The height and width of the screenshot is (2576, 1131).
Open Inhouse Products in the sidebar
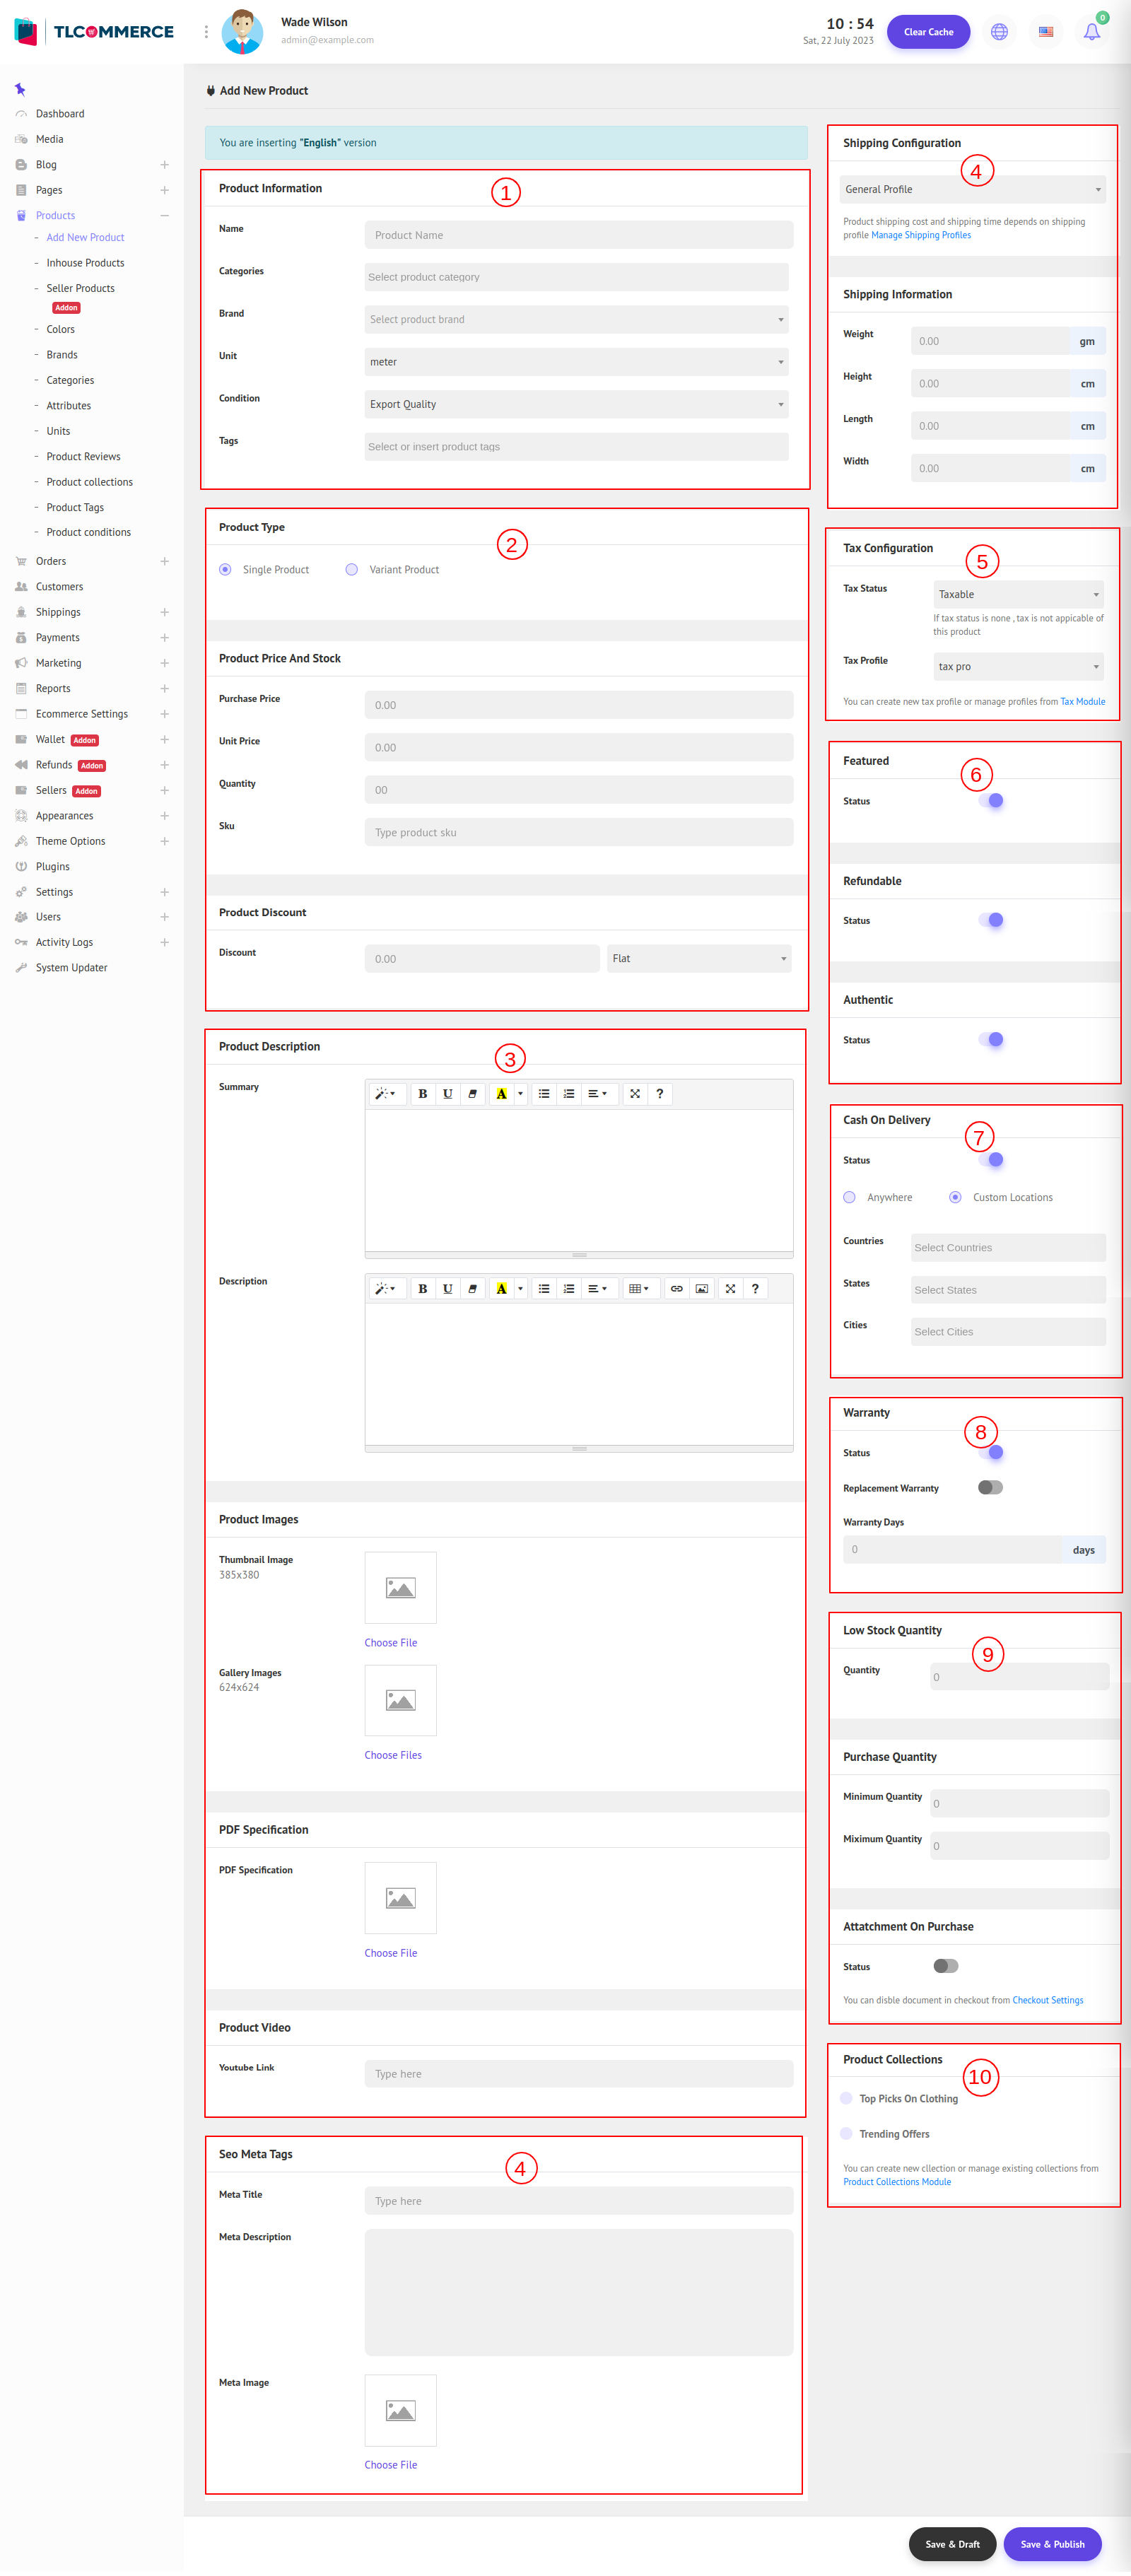tap(85, 263)
